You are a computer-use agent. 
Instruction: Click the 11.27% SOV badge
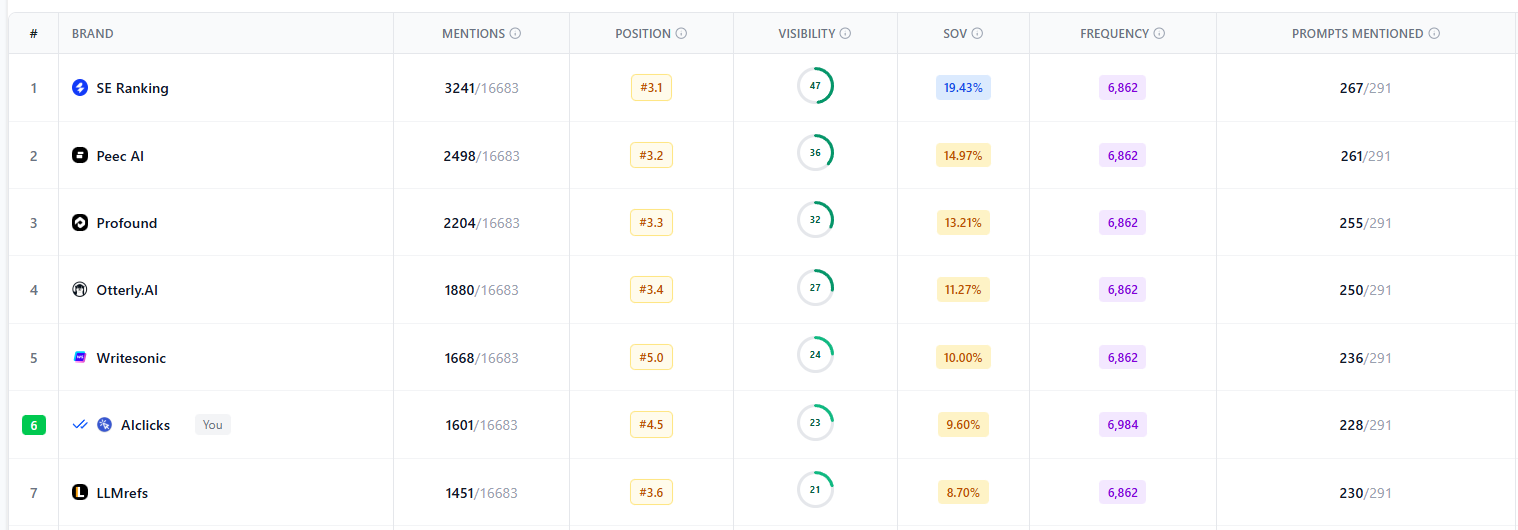[x=963, y=290]
